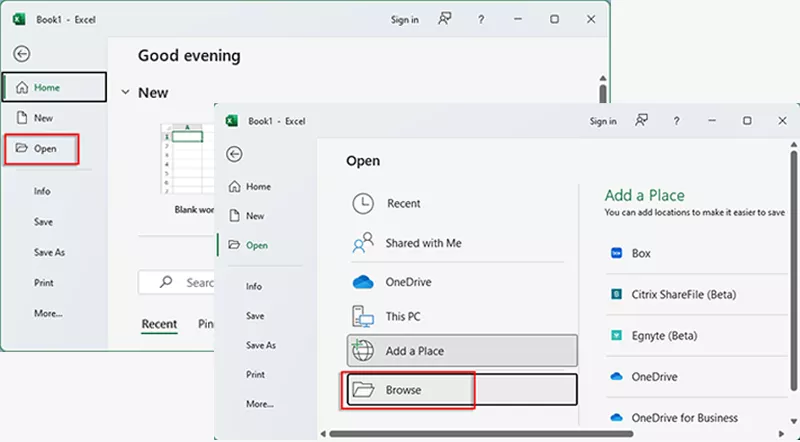Click the Search input field
Viewport: 800px width, 442px height.
coord(196,283)
